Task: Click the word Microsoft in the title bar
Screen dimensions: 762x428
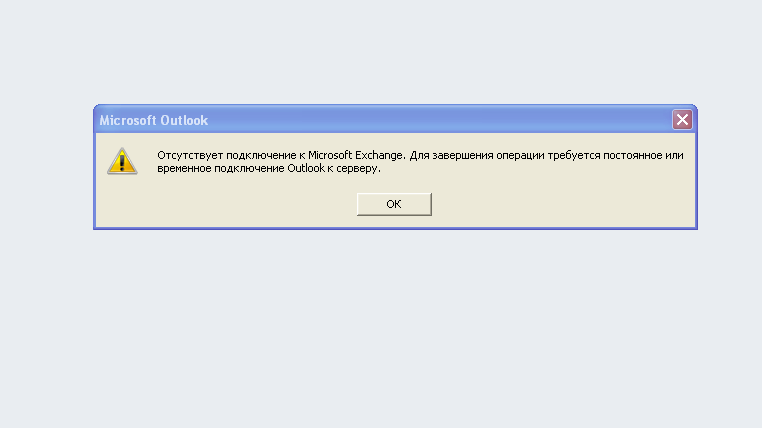Action: [128, 120]
